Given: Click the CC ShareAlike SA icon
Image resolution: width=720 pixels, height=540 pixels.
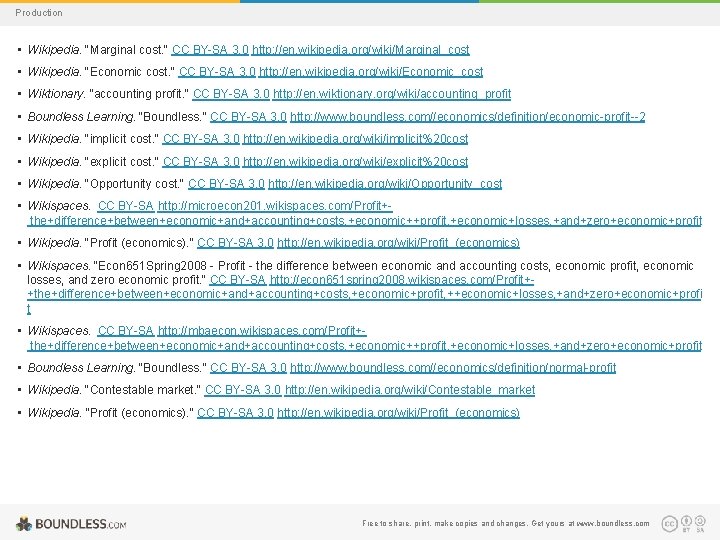Looking at the screenshot, I should (700, 523).
